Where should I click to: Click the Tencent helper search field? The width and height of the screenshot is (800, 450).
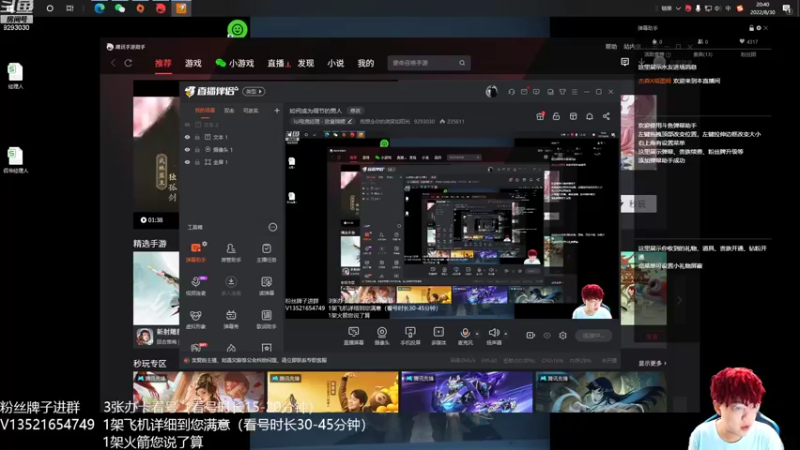[428, 63]
